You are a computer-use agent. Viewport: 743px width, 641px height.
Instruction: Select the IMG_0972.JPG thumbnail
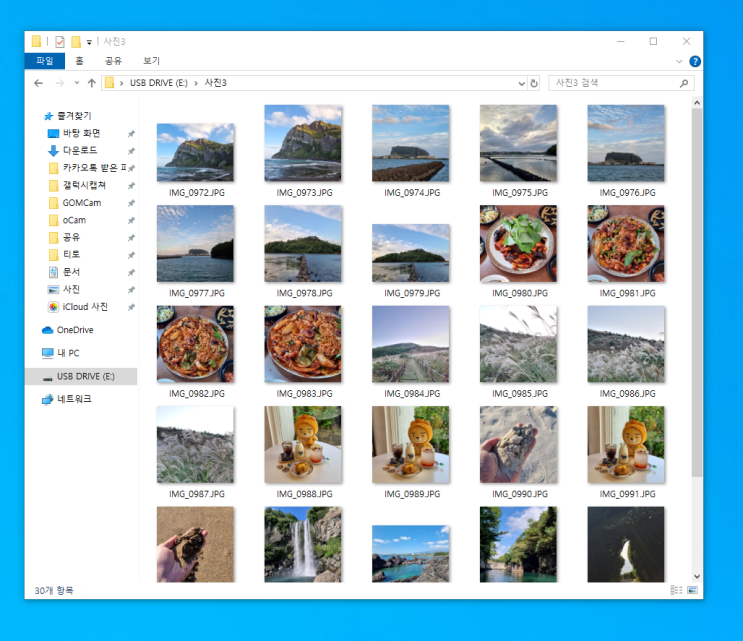195,152
